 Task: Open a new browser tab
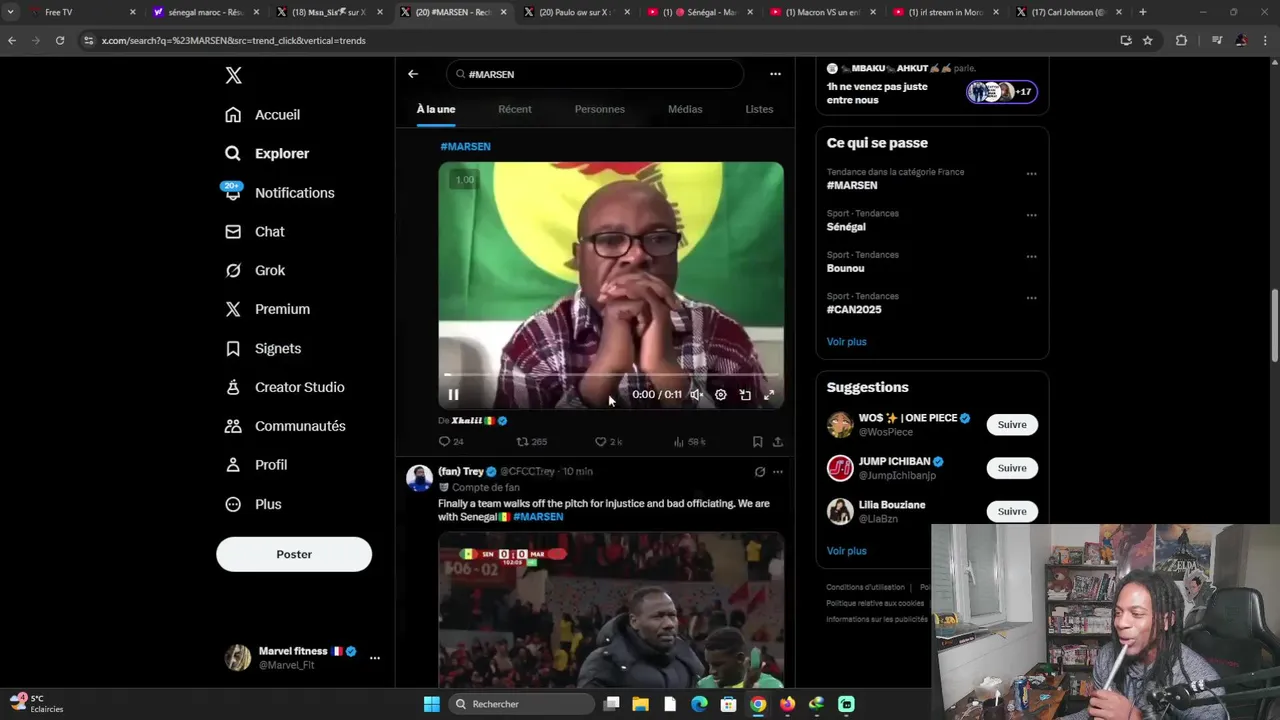[x=1143, y=12]
